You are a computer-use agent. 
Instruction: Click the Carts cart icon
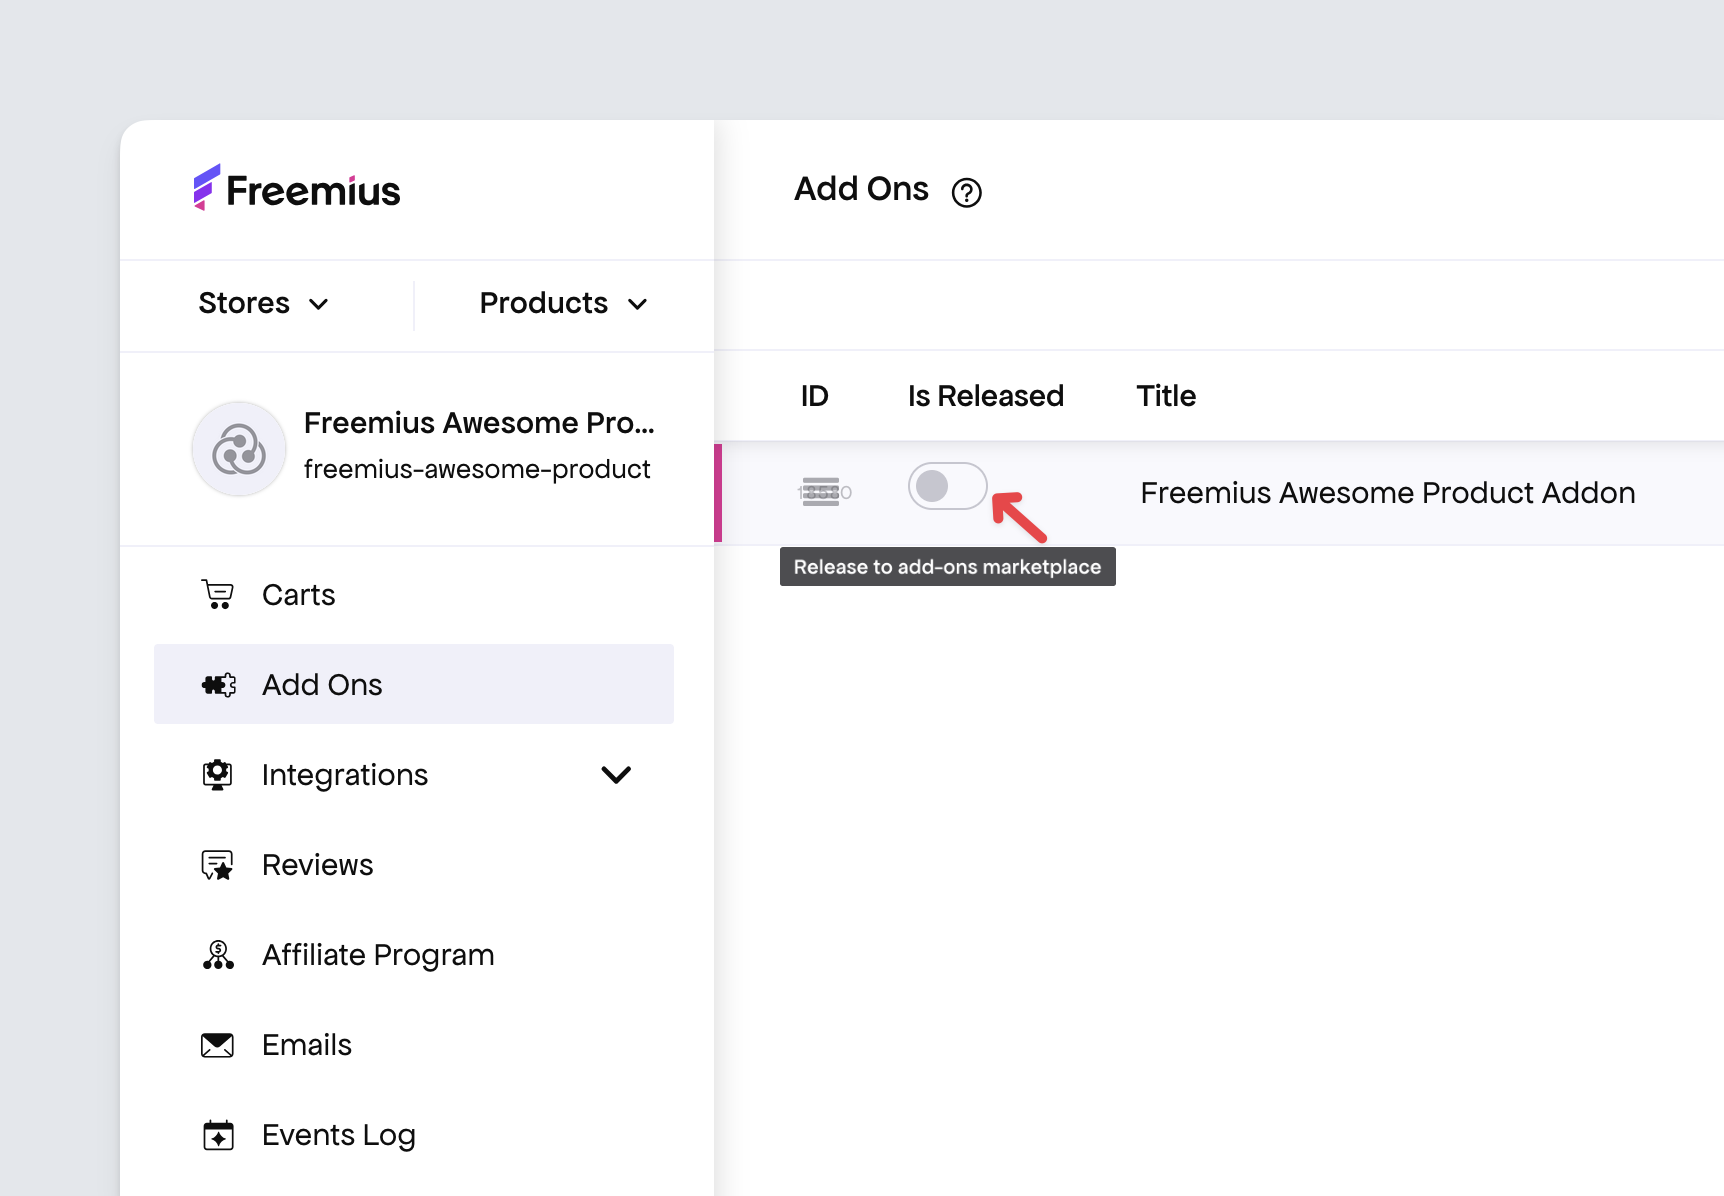pyautogui.click(x=217, y=595)
